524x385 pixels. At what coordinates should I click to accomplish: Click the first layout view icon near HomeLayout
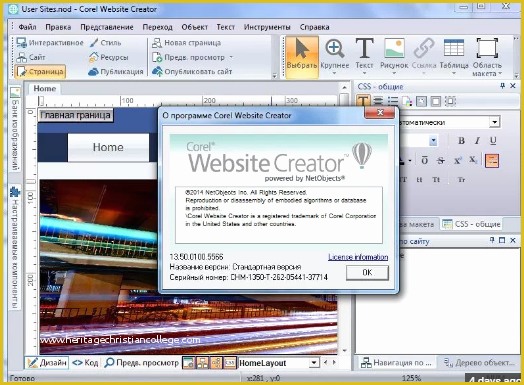[x=188, y=363]
